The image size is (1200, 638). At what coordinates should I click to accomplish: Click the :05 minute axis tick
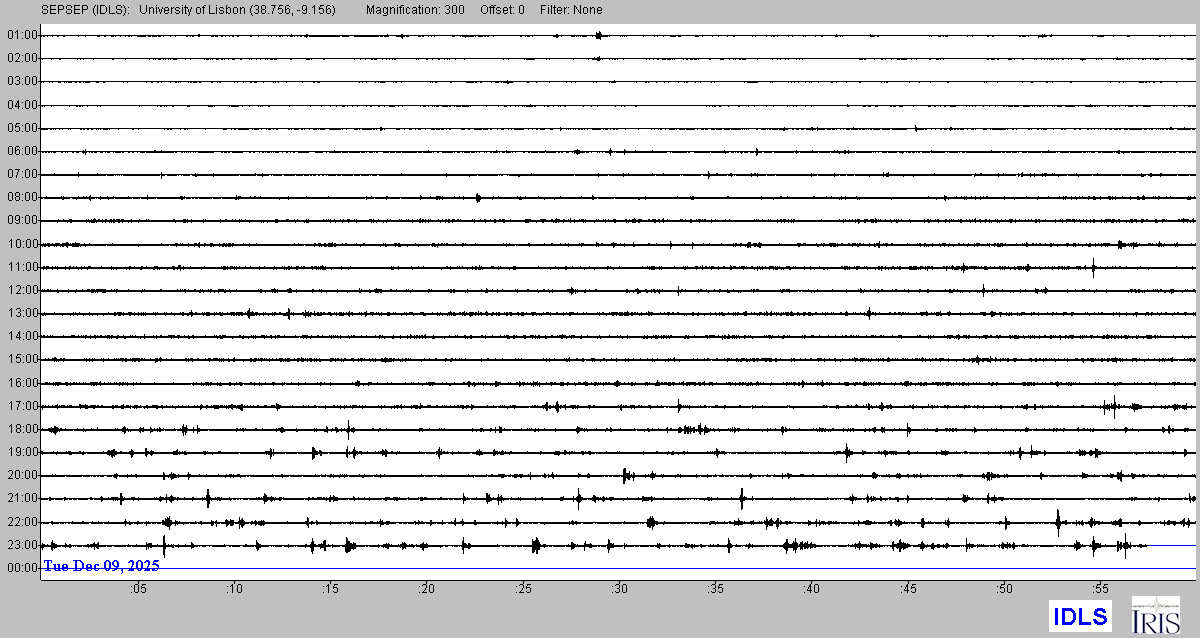(138, 589)
